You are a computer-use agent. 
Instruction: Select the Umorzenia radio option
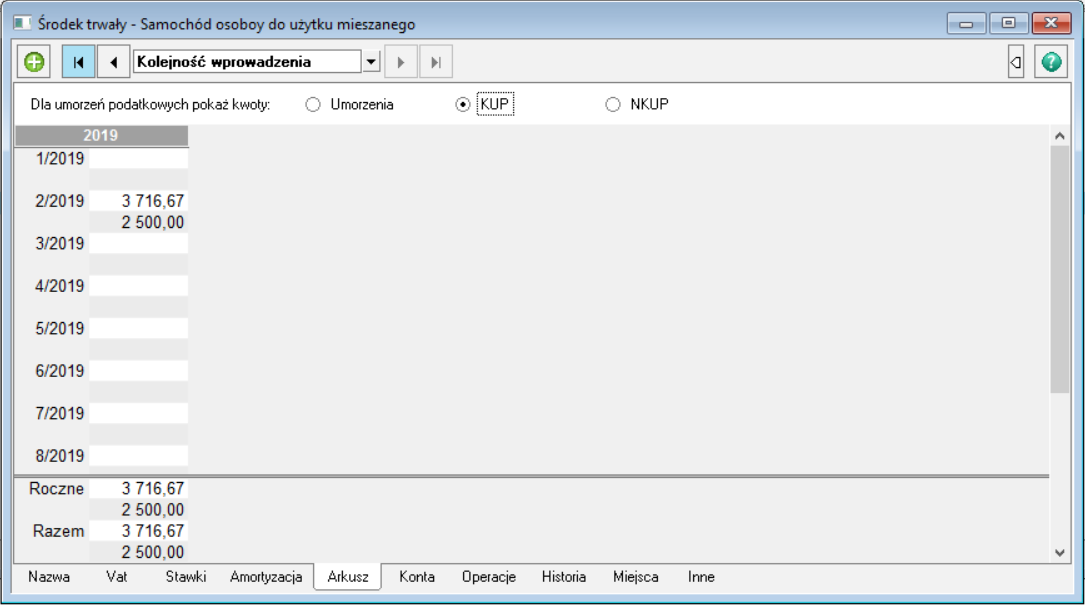point(313,104)
